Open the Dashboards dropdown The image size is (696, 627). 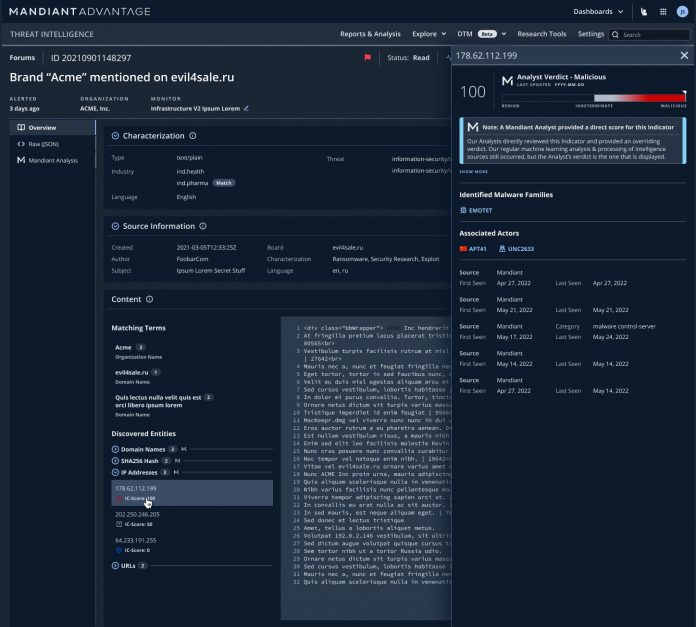pos(598,12)
